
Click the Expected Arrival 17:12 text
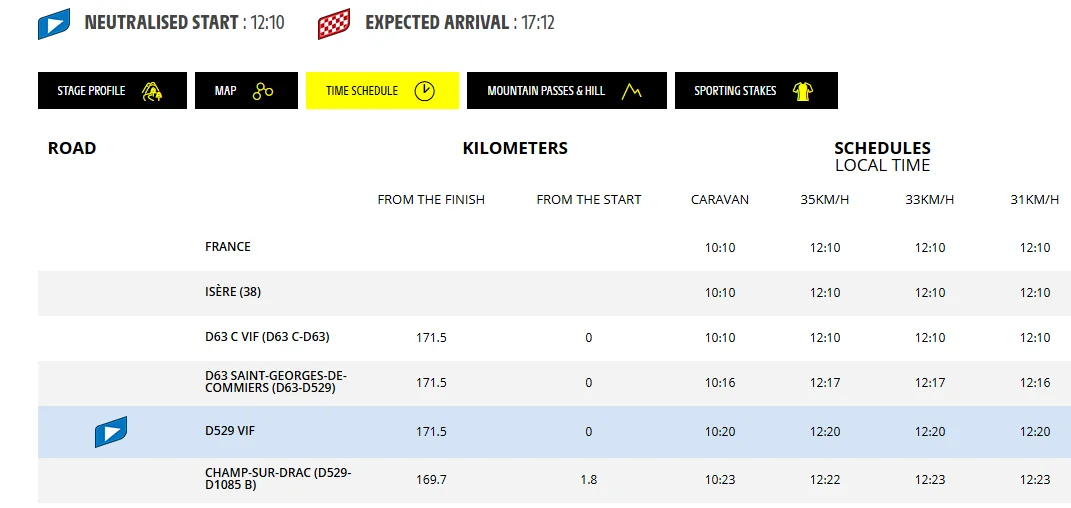tap(460, 23)
